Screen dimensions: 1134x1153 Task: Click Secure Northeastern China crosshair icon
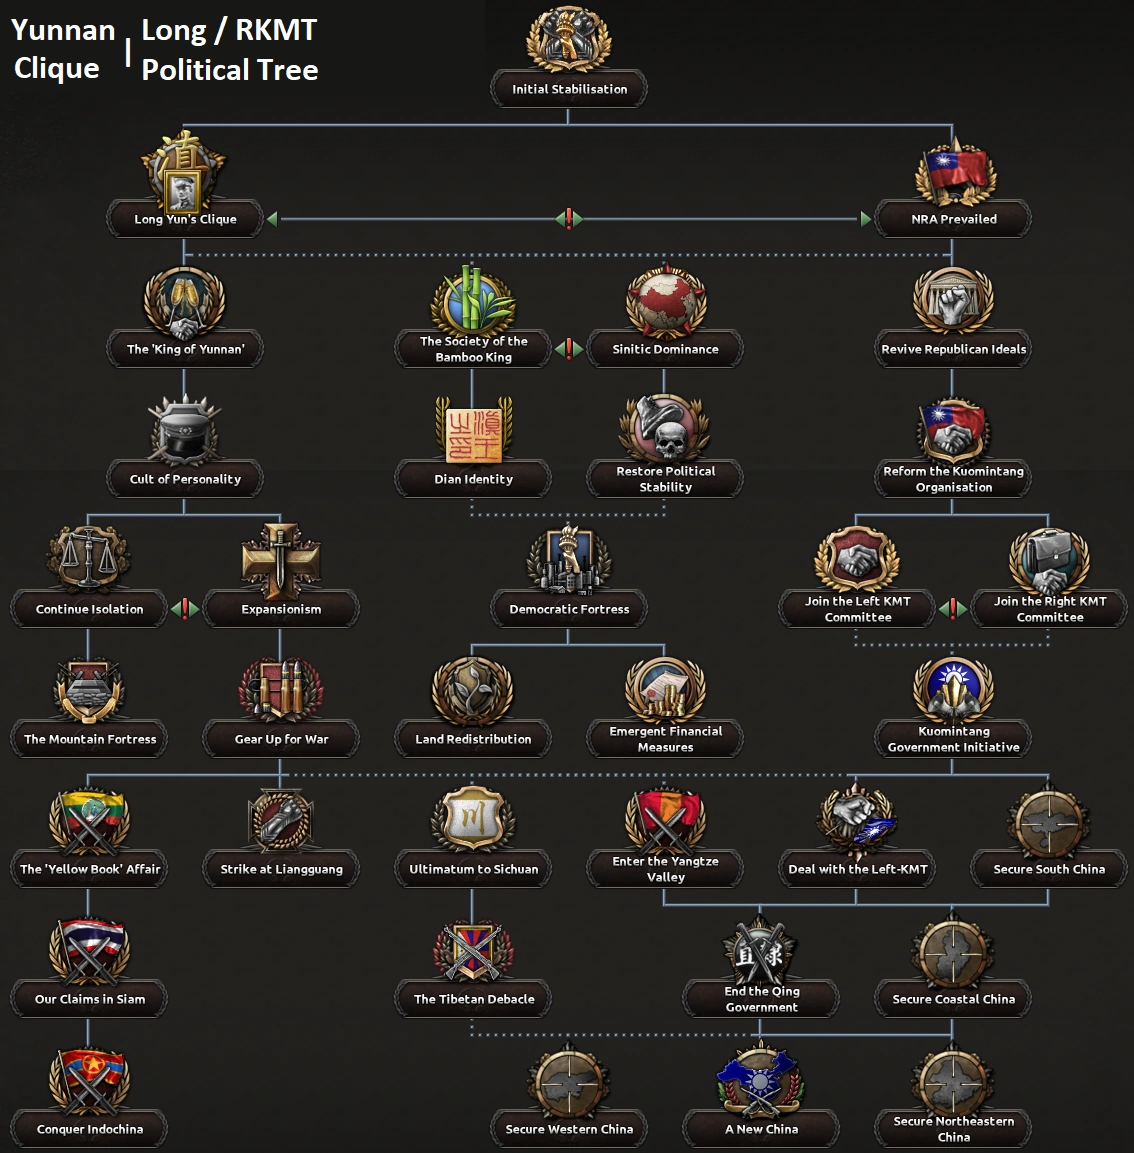coord(954,1080)
